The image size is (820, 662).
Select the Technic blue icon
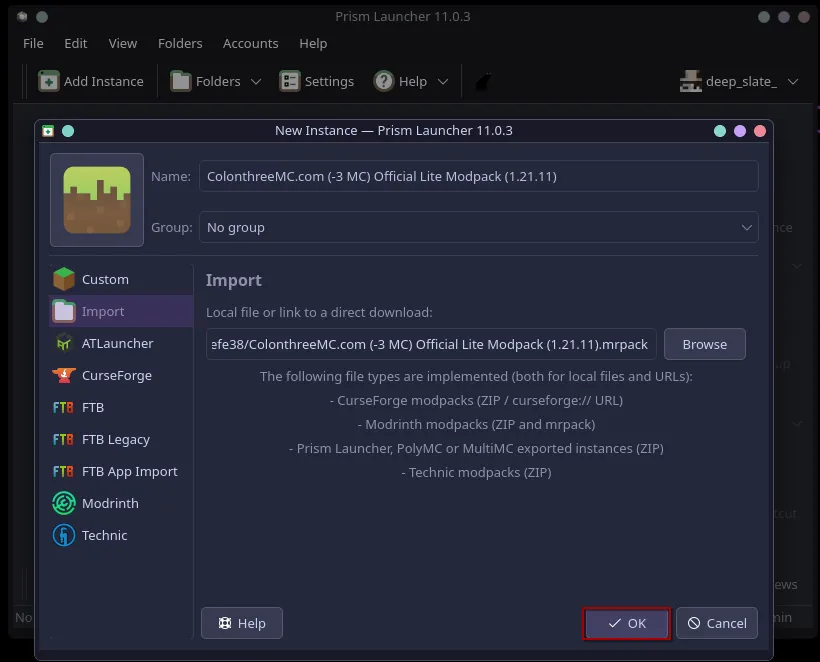[64, 535]
